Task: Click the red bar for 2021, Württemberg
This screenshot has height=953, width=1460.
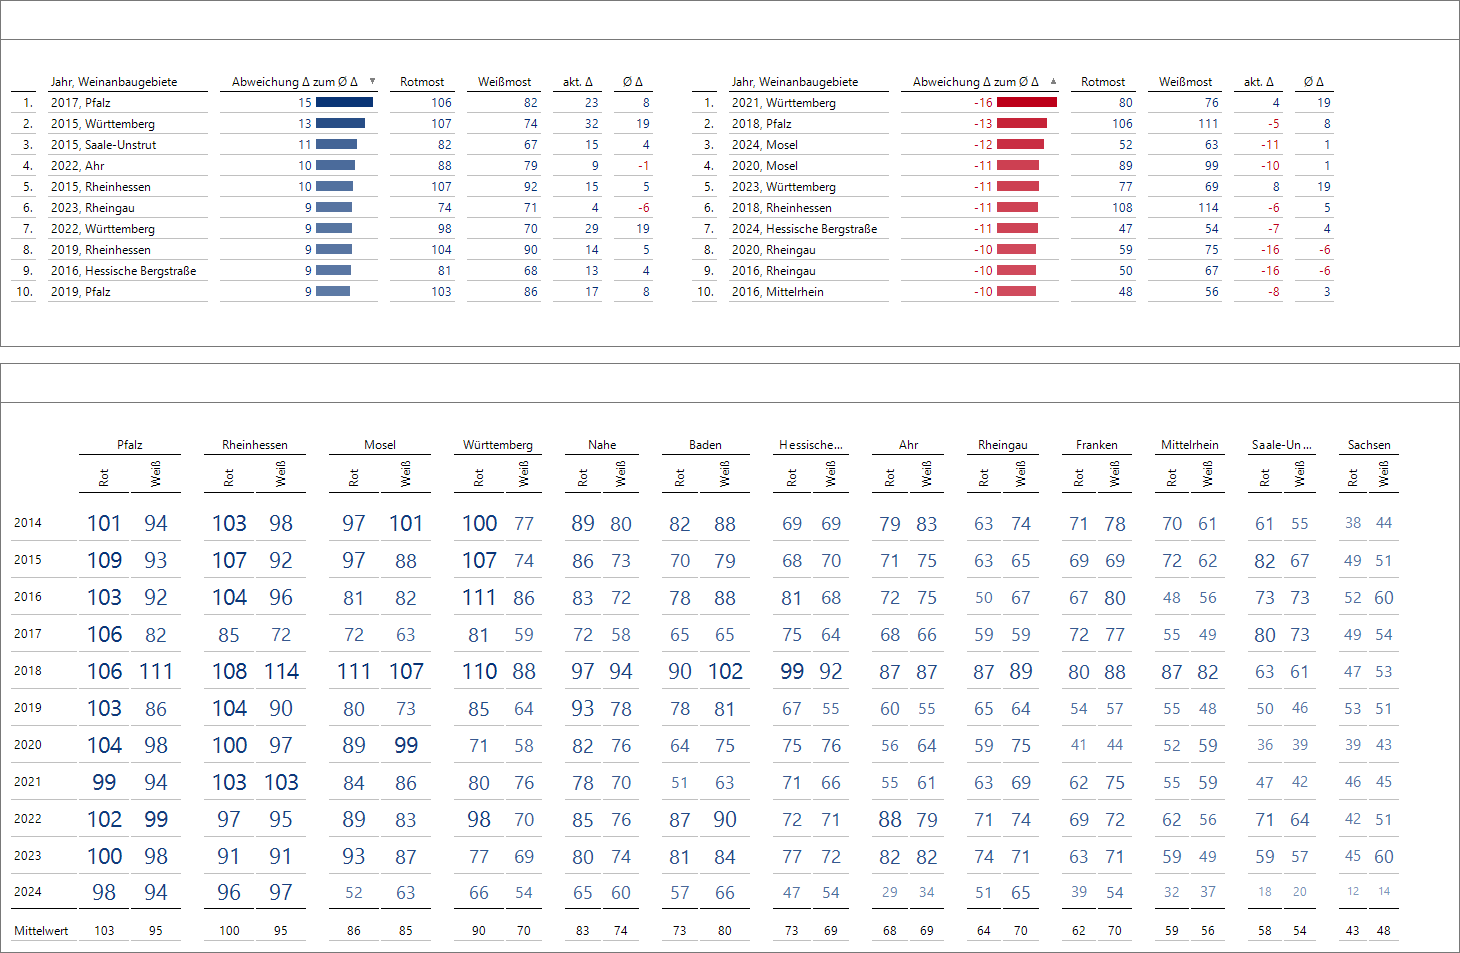Action: click(1026, 103)
